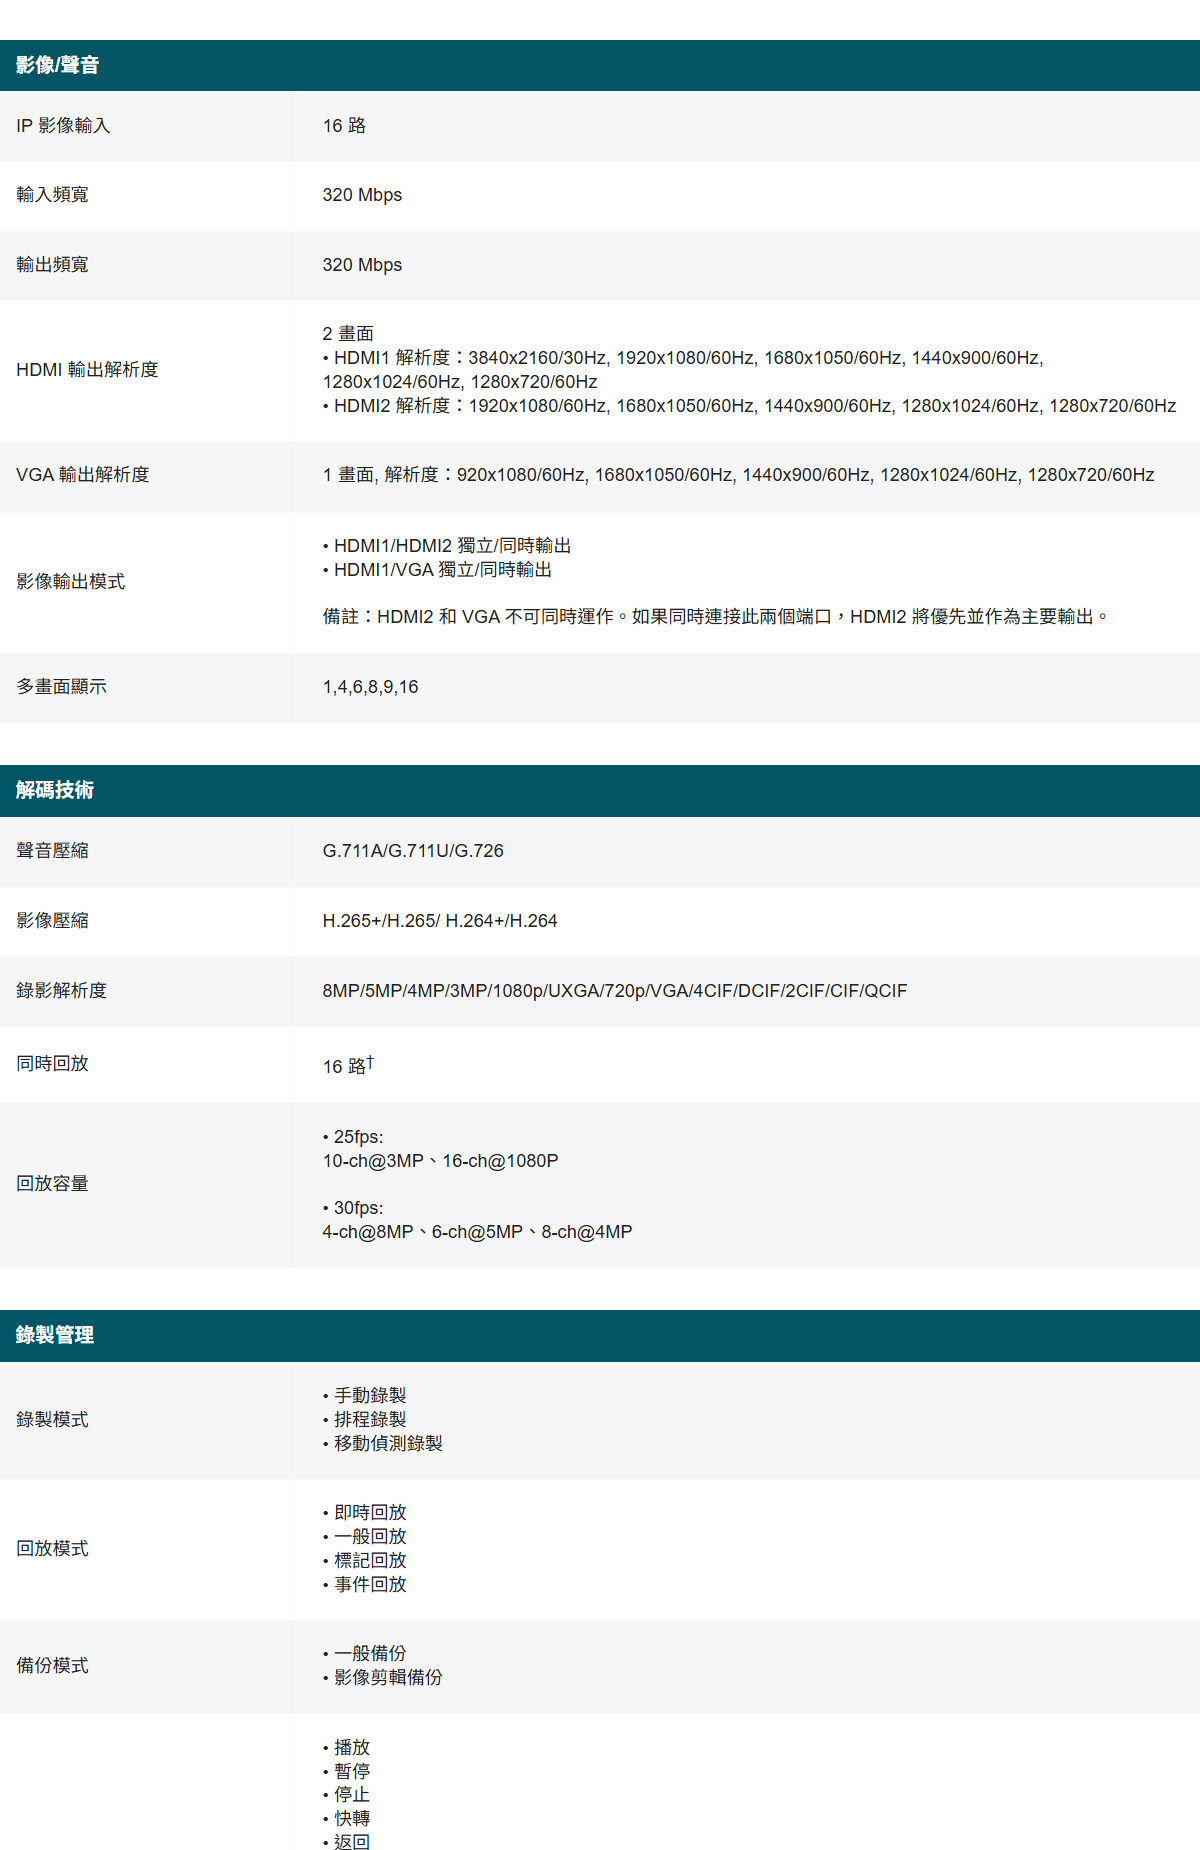The width and height of the screenshot is (1200, 1850).
Task: Click the 移動偵測錄製 list item
Action: tap(388, 1443)
